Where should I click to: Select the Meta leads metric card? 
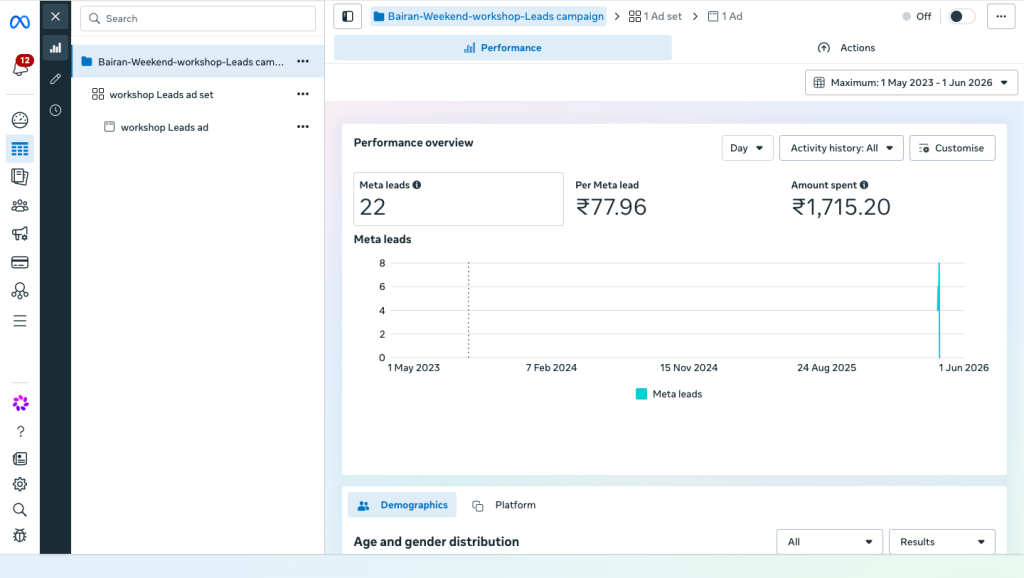[x=458, y=199]
